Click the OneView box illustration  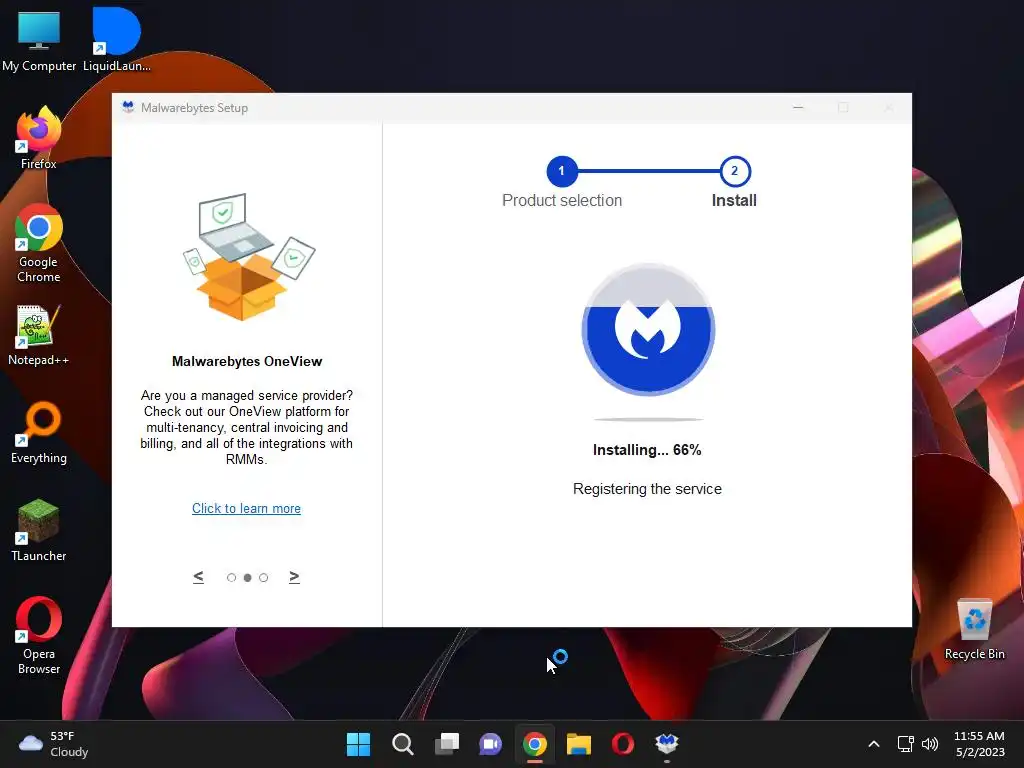tap(248, 256)
